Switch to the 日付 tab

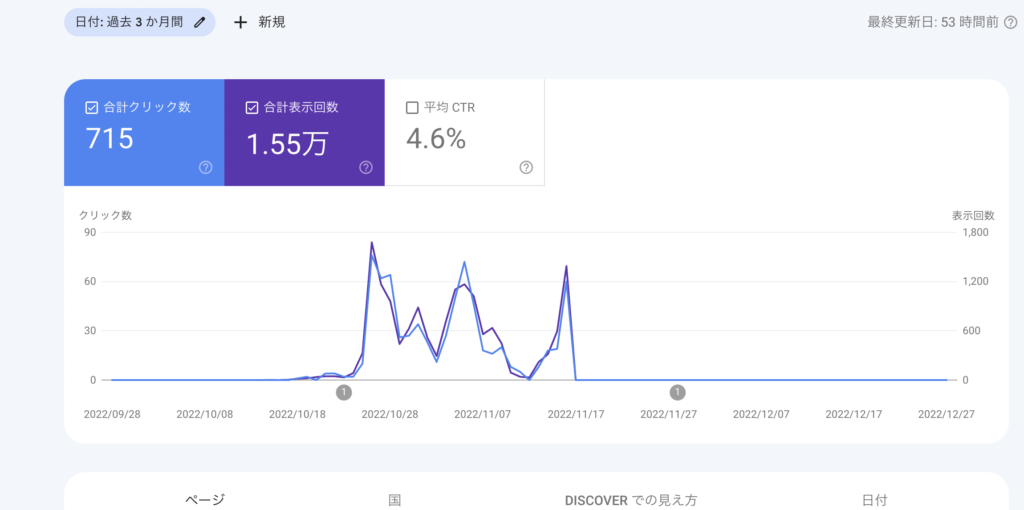874,500
